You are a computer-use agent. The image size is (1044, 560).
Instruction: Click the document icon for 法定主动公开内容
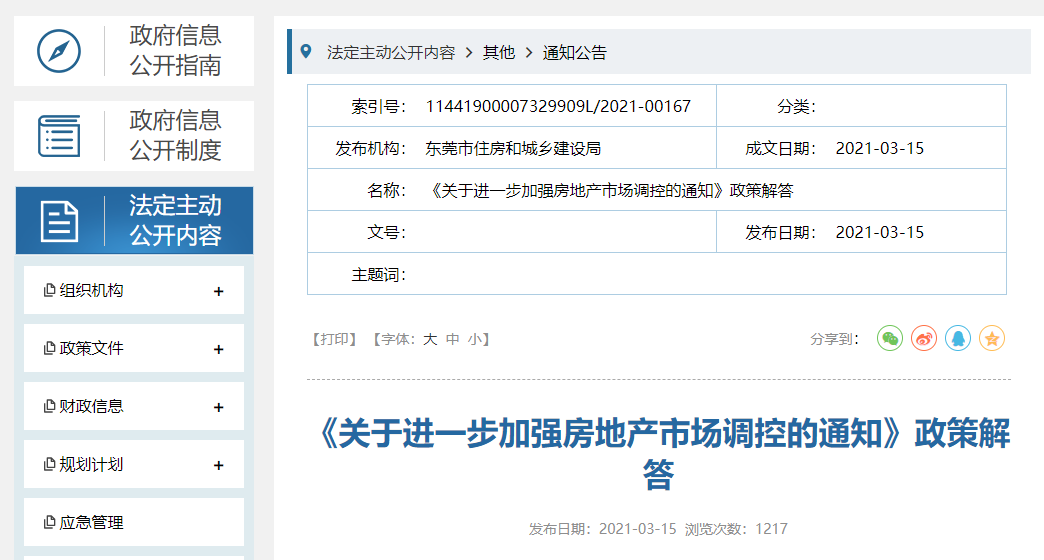point(59,221)
